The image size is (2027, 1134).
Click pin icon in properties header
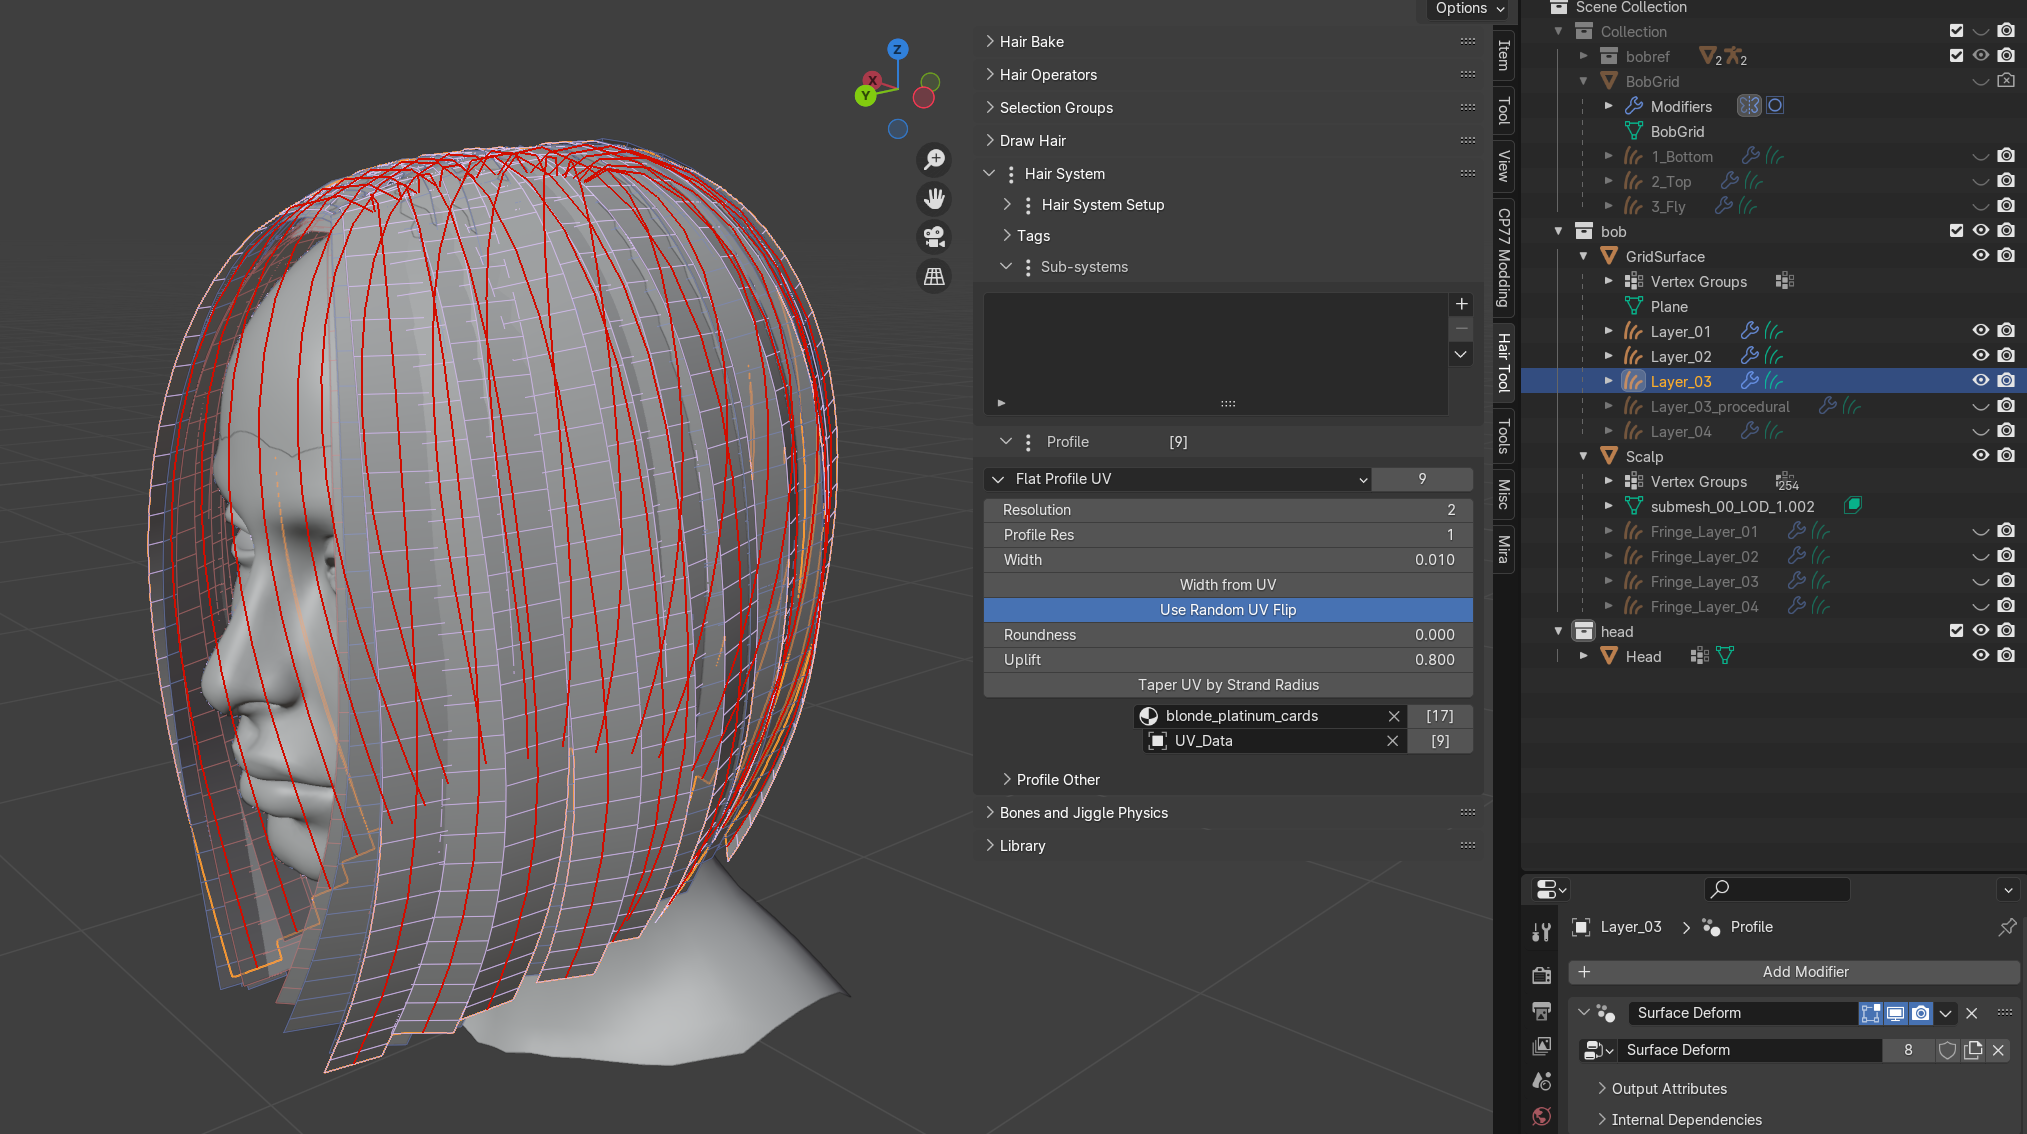(x=2006, y=927)
